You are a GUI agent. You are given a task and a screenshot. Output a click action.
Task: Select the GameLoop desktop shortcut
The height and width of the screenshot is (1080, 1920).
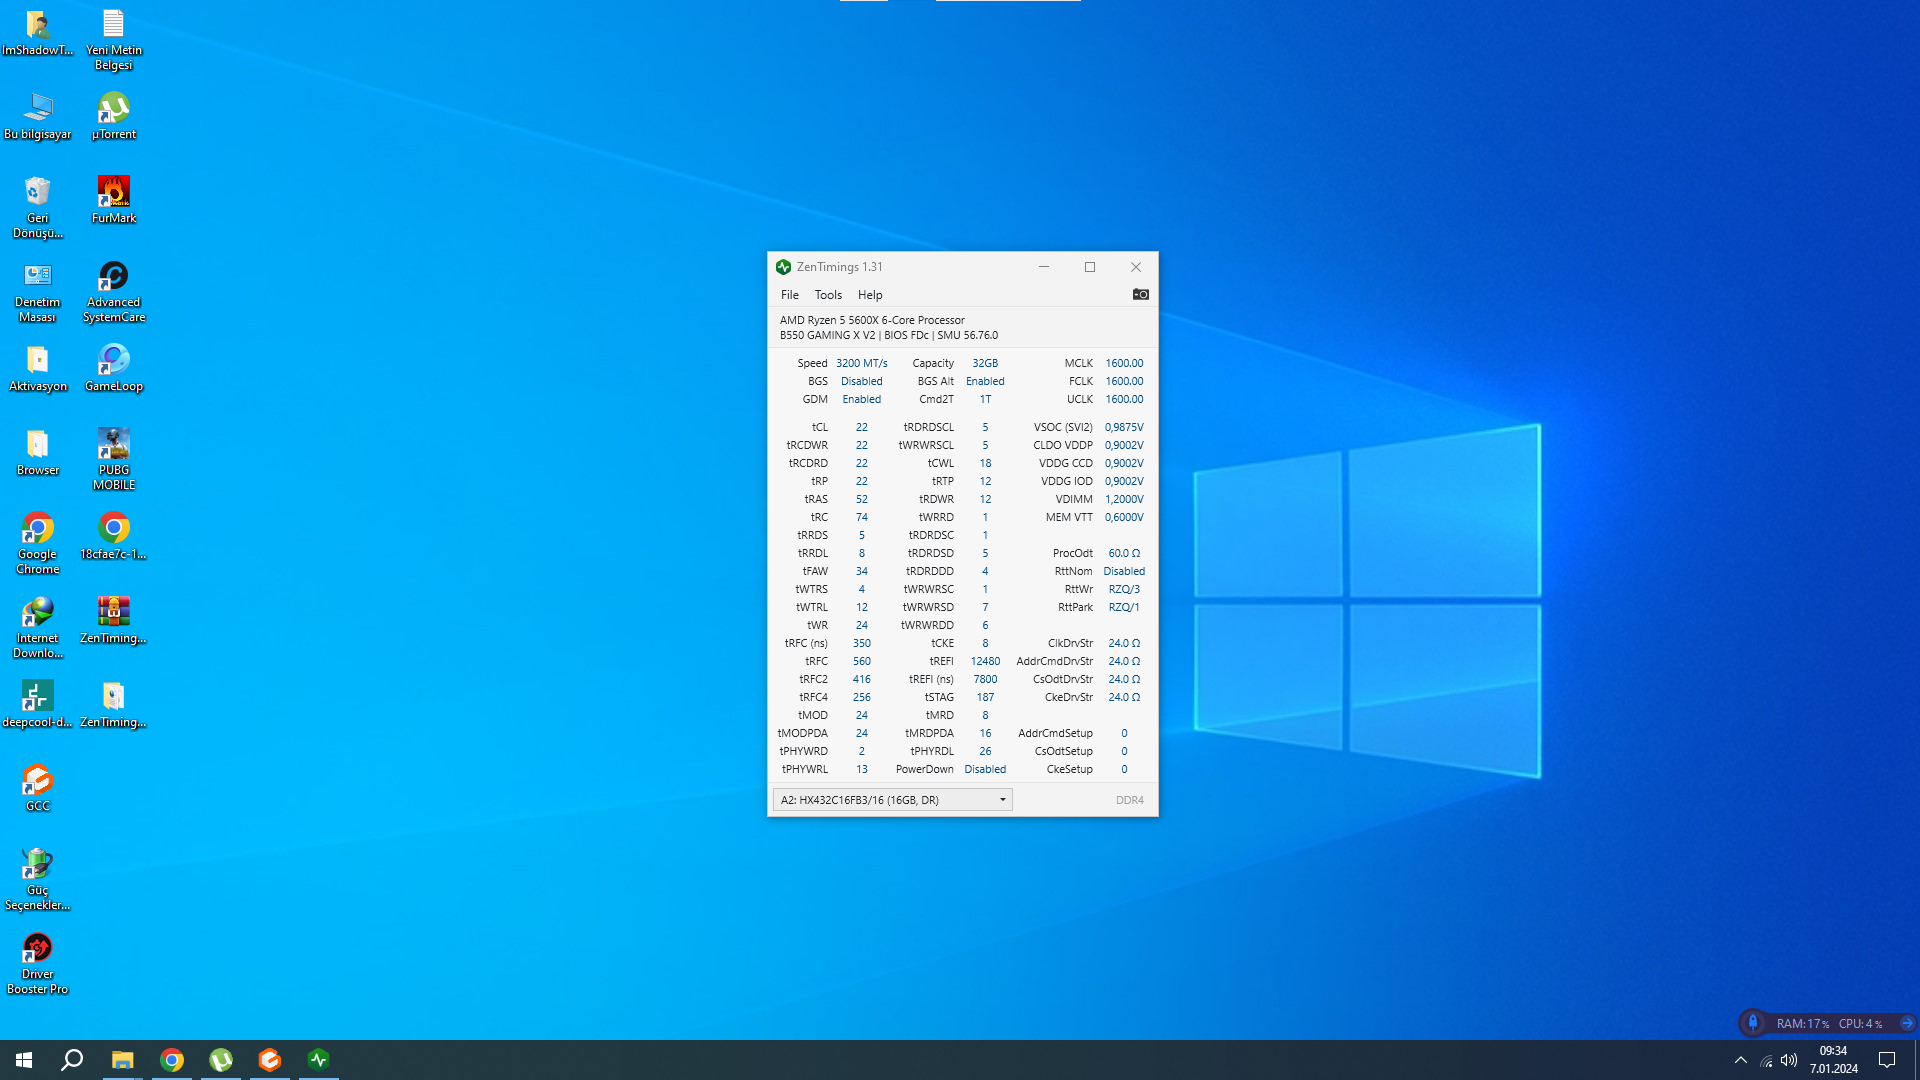click(113, 369)
